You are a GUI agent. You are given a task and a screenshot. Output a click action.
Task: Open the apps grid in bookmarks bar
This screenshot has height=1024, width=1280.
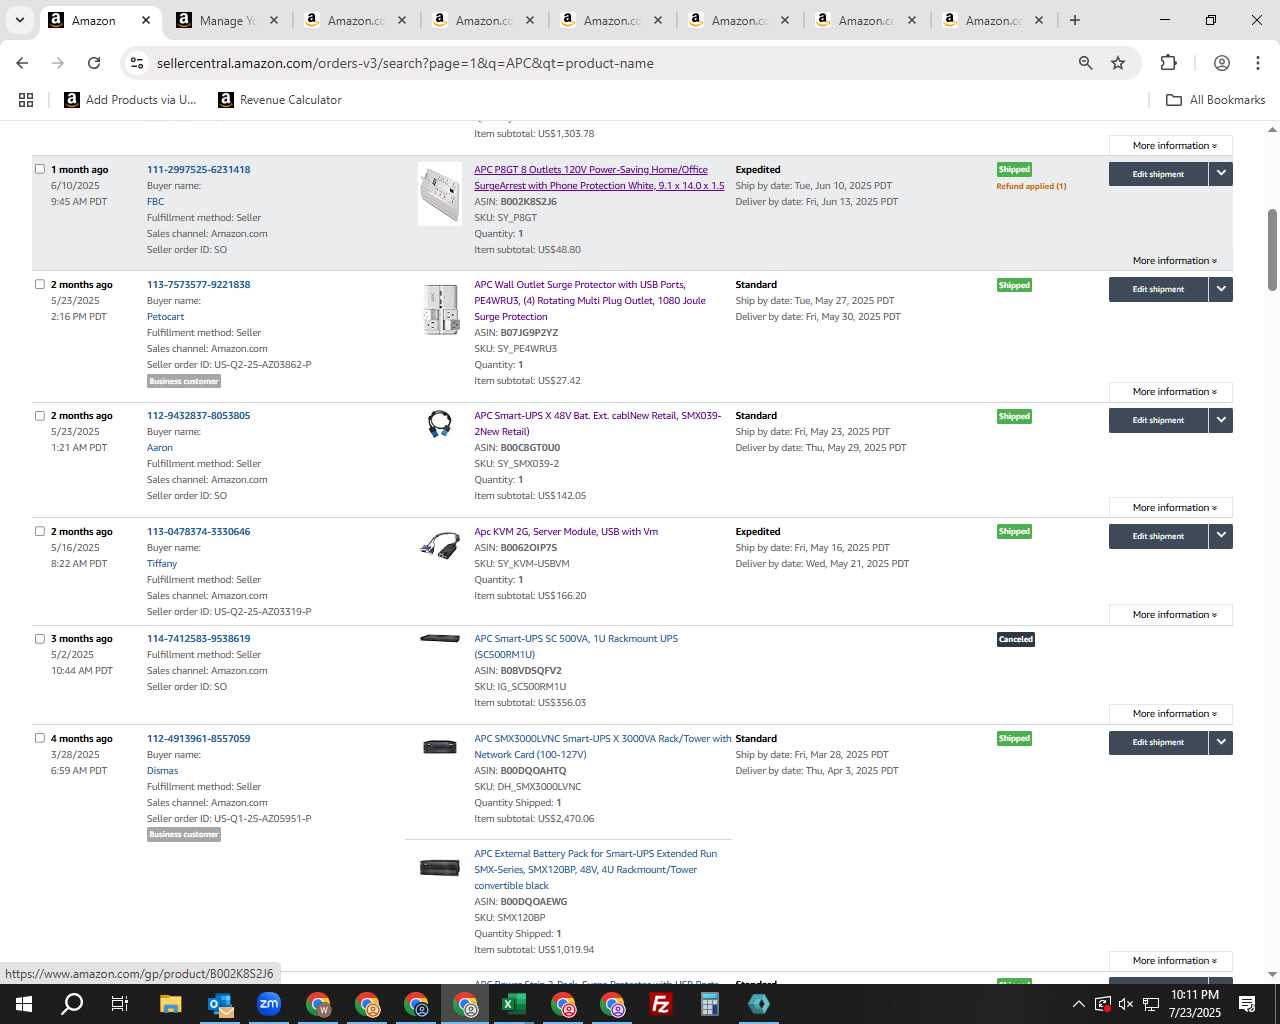(26, 100)
